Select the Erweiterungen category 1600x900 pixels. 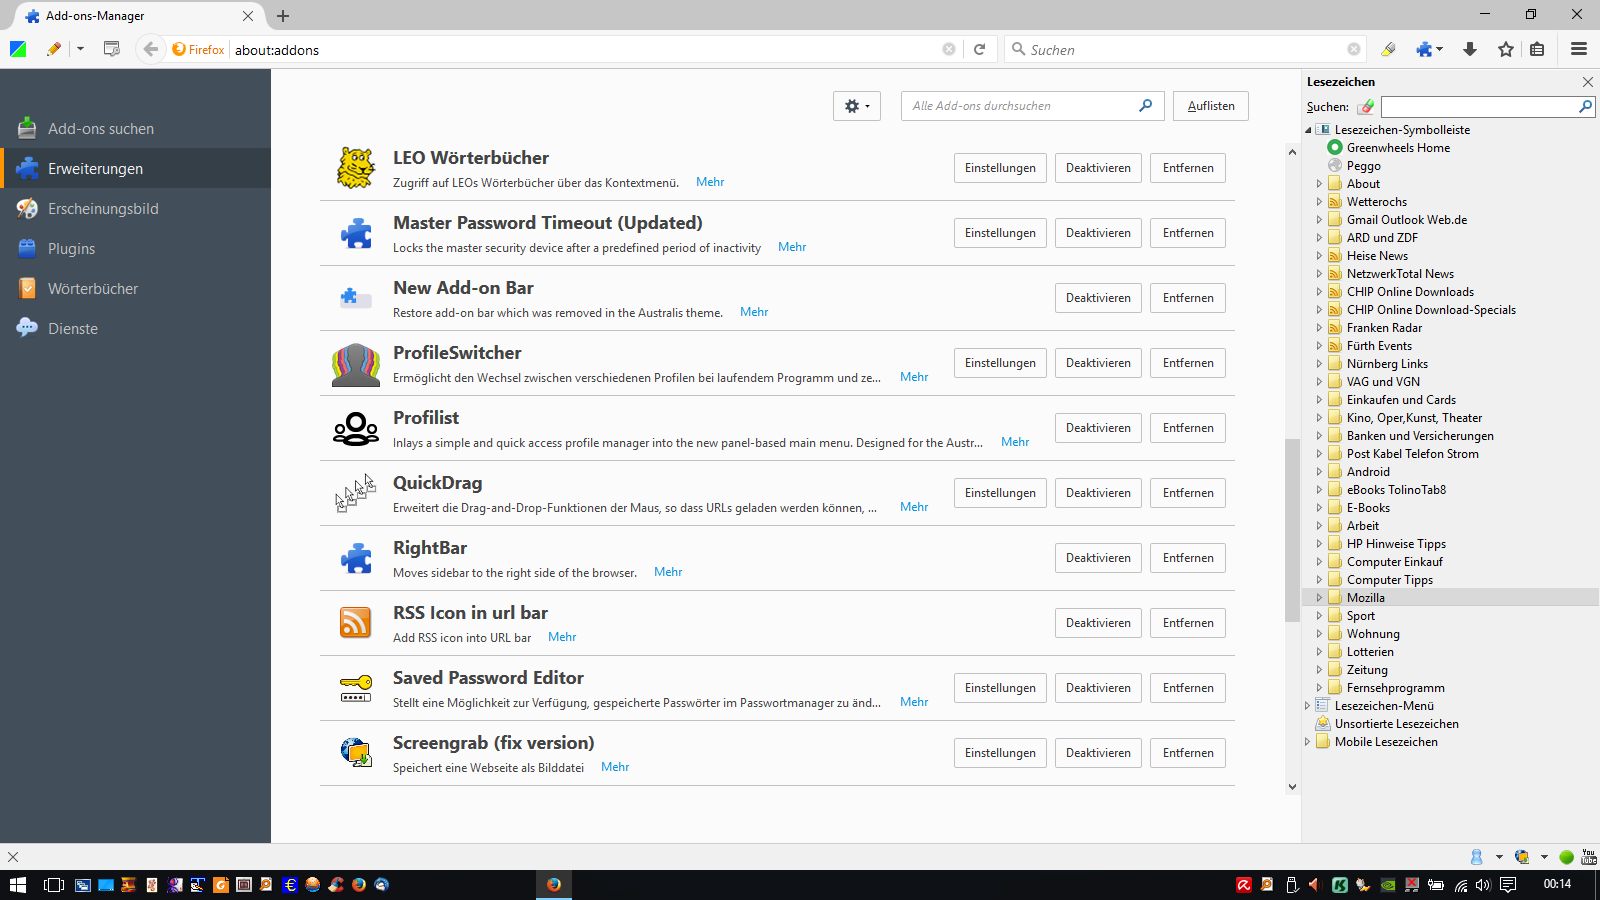pyautogui.click(x=135, y=168)
